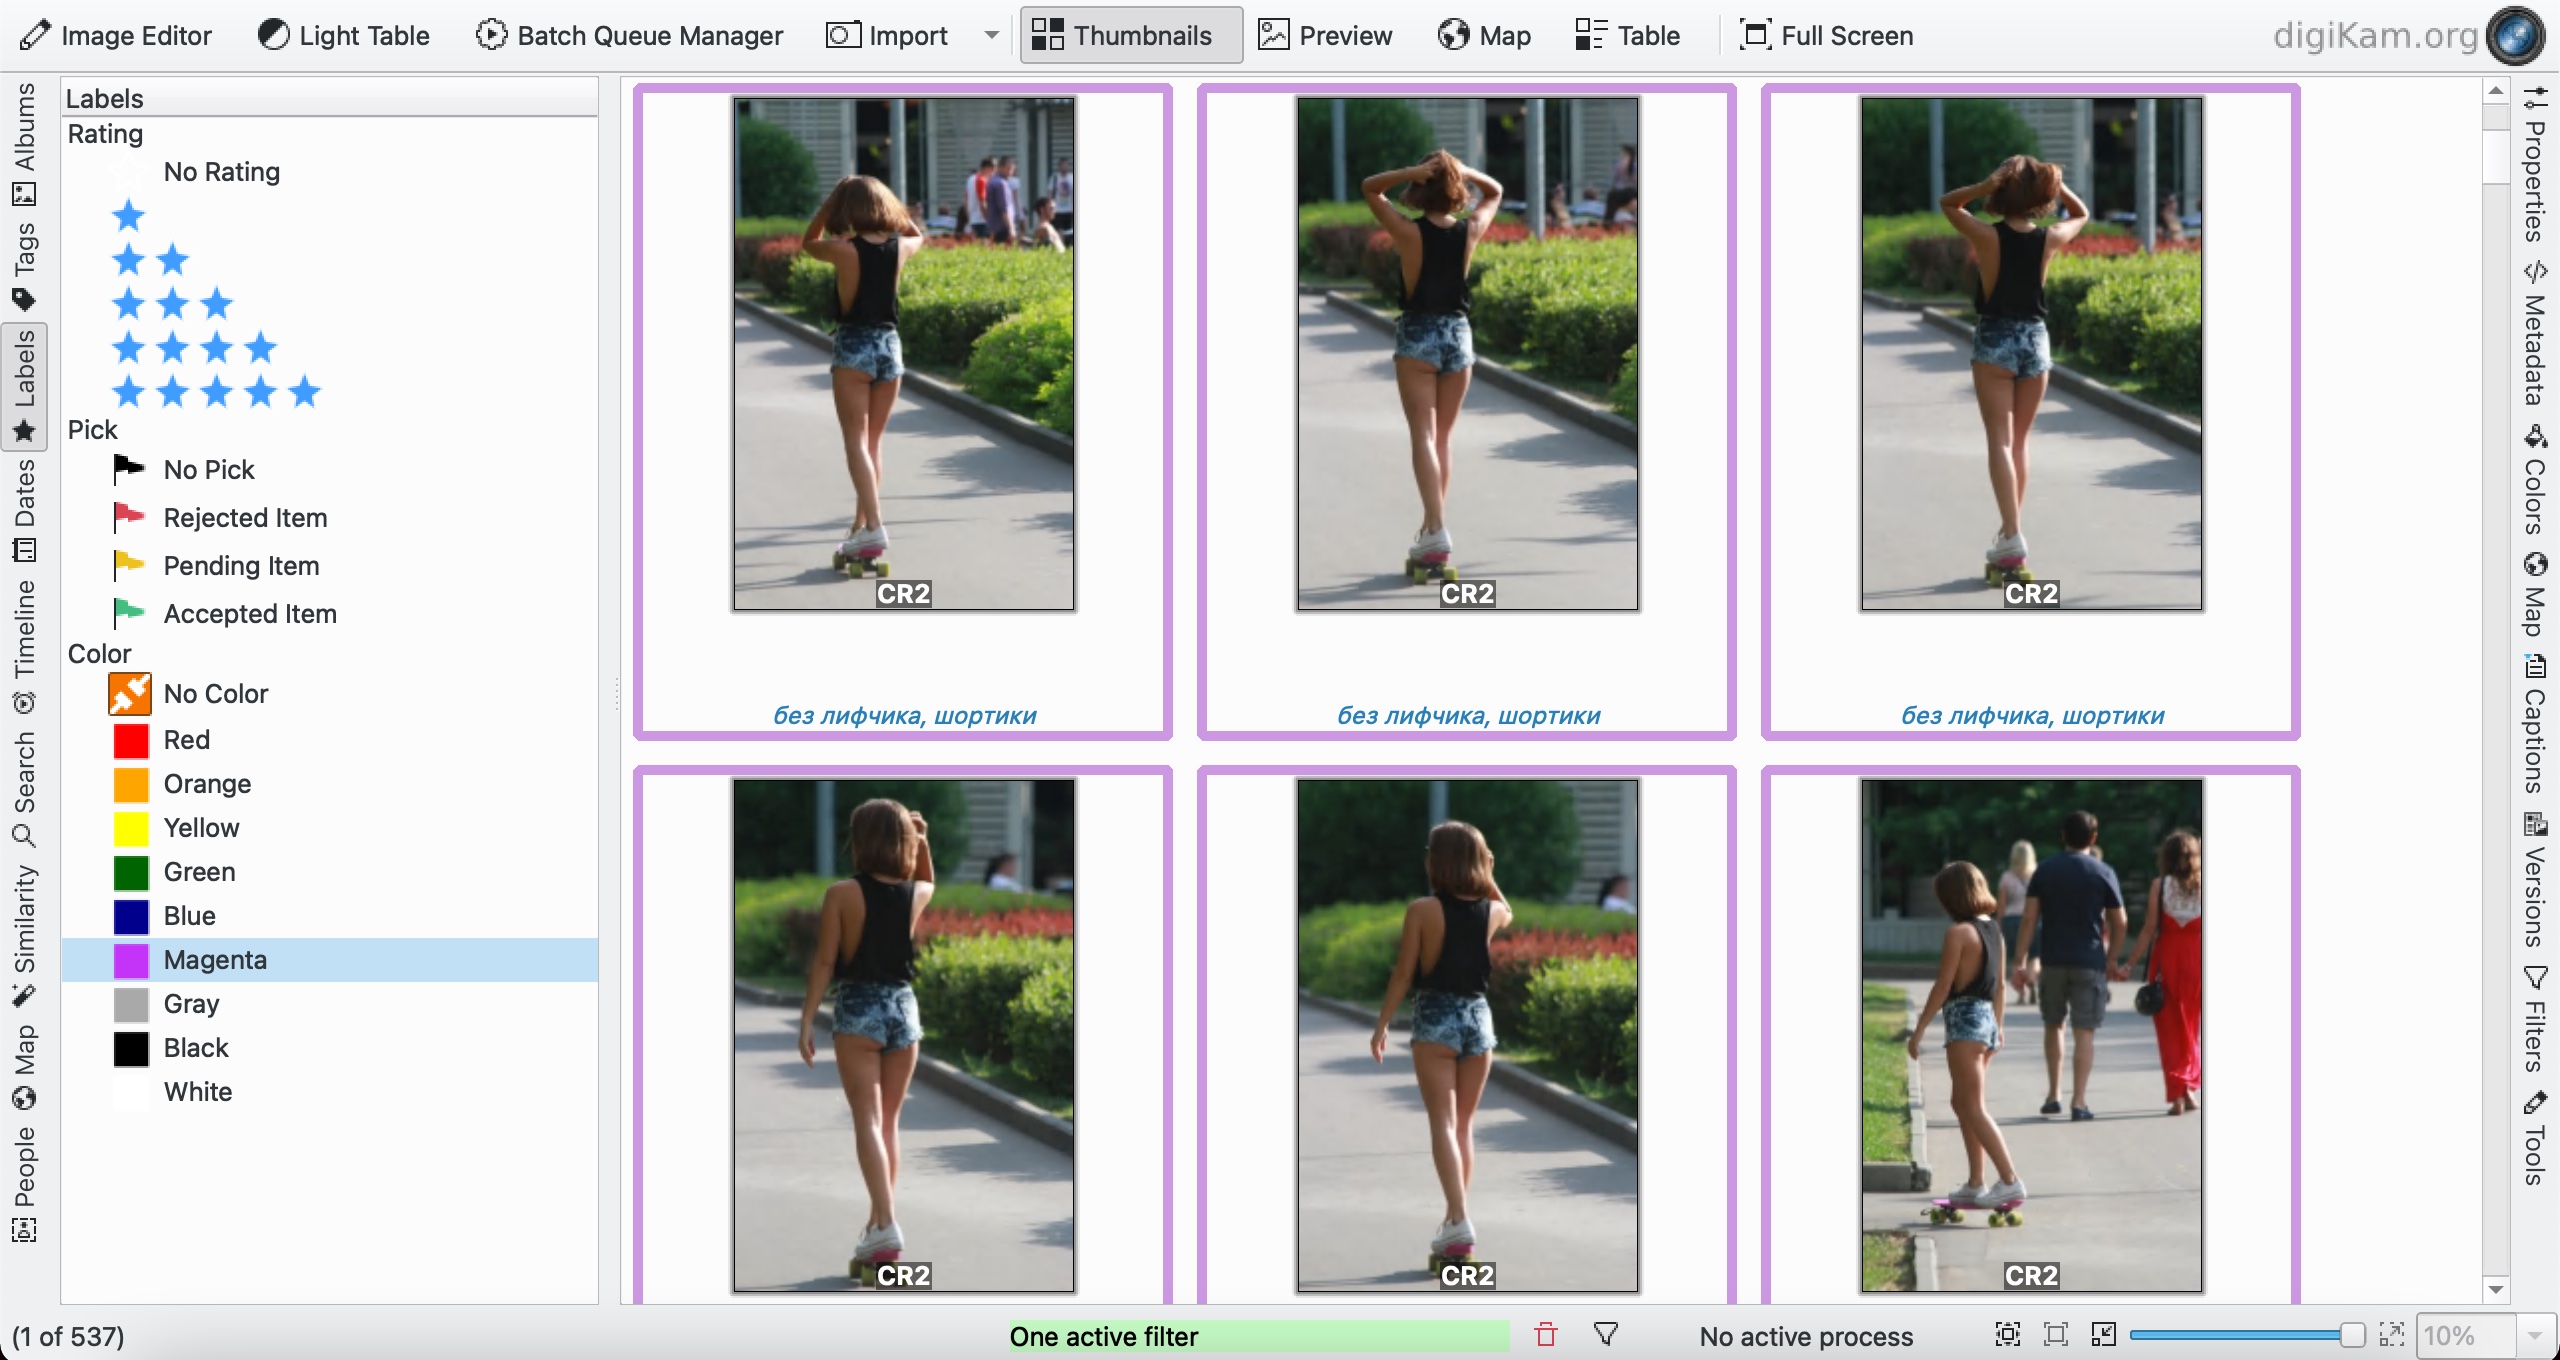Open the Filters right sidebar tab
The height and width of the screenshot is (1360, 2560).
point(2534,1020)
